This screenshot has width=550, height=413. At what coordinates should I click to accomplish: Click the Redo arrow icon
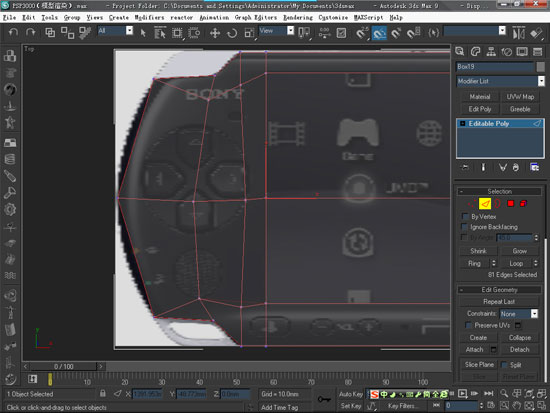click(31, 33)
